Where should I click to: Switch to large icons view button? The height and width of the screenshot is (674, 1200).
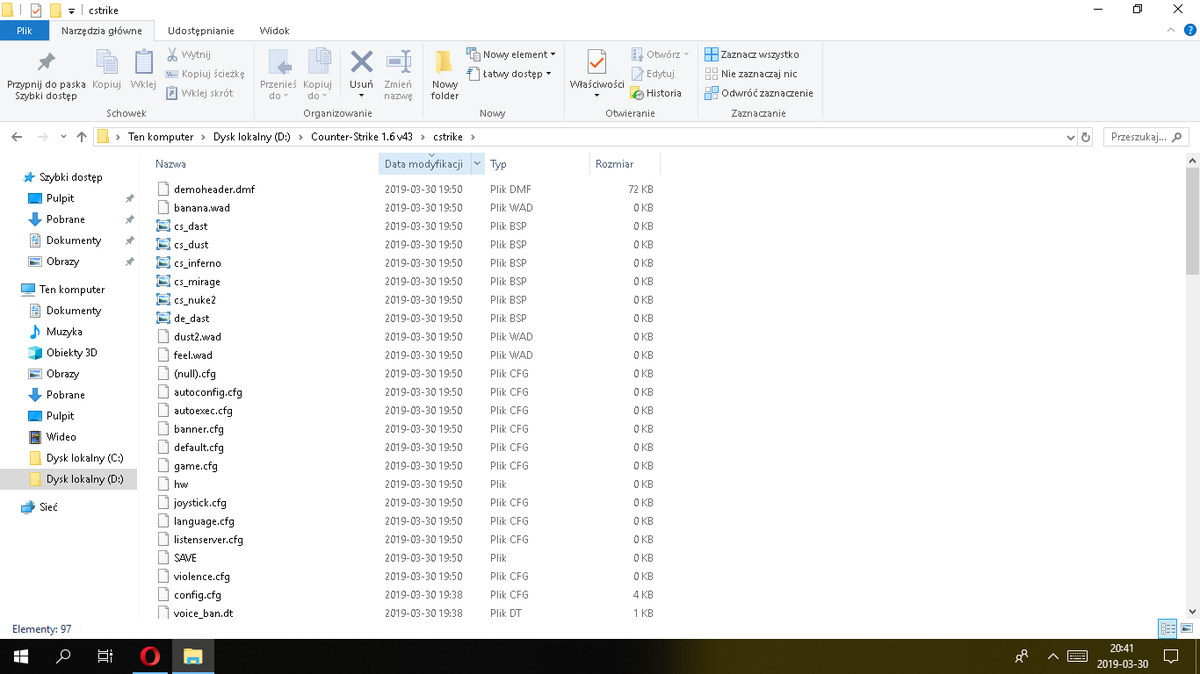tap(1186, 628)
